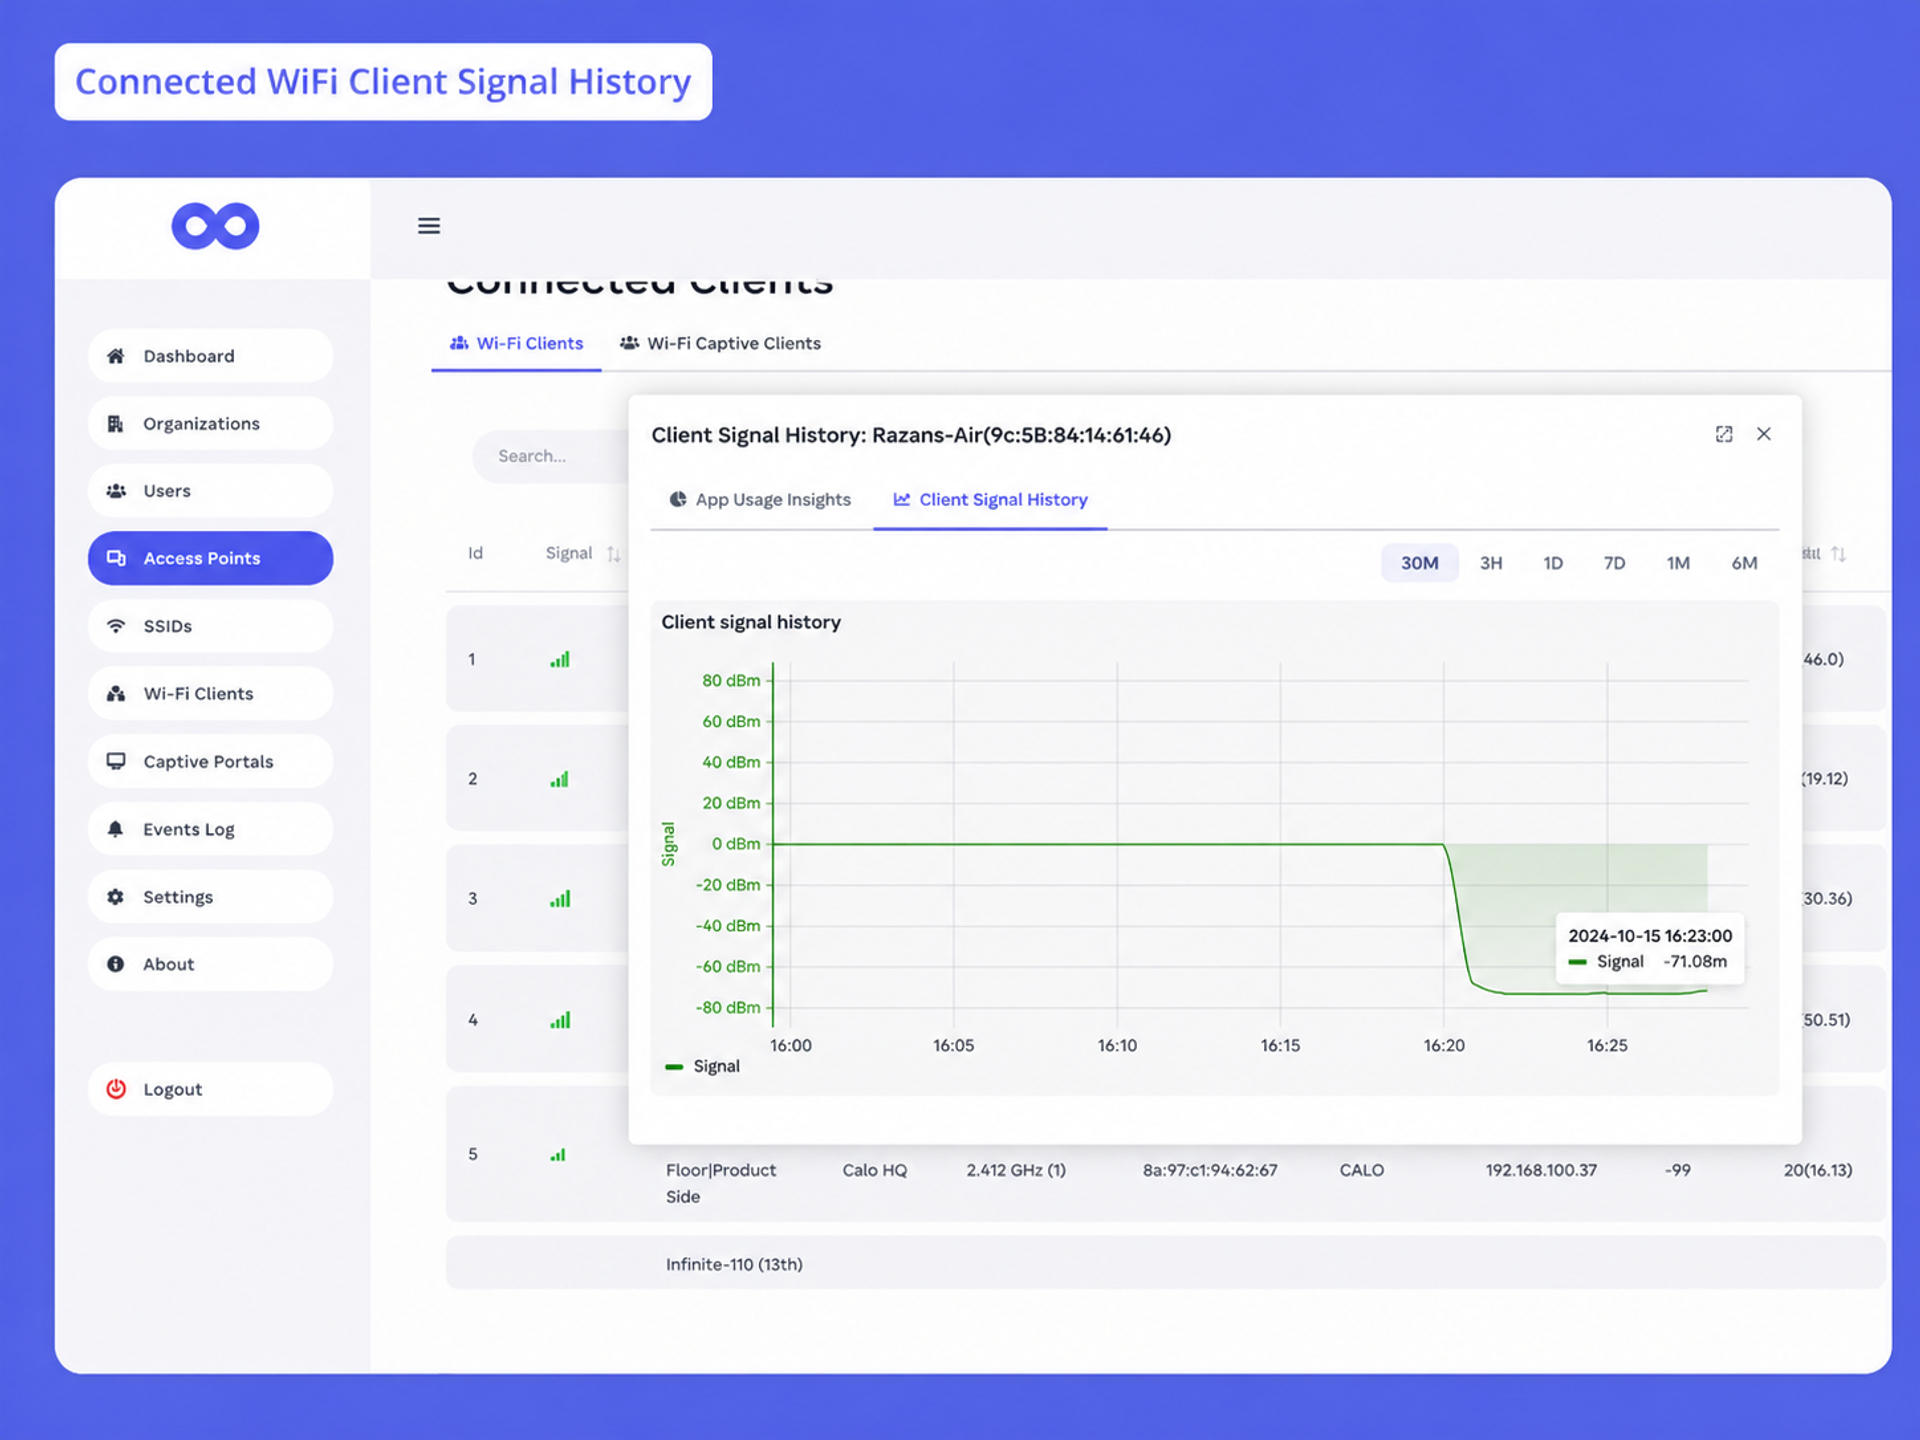The height and width of the screenshot is (1440, 1920).
Task: Go to Users in the sidebar
Action: pyautogui.click(x=210, y=491)
